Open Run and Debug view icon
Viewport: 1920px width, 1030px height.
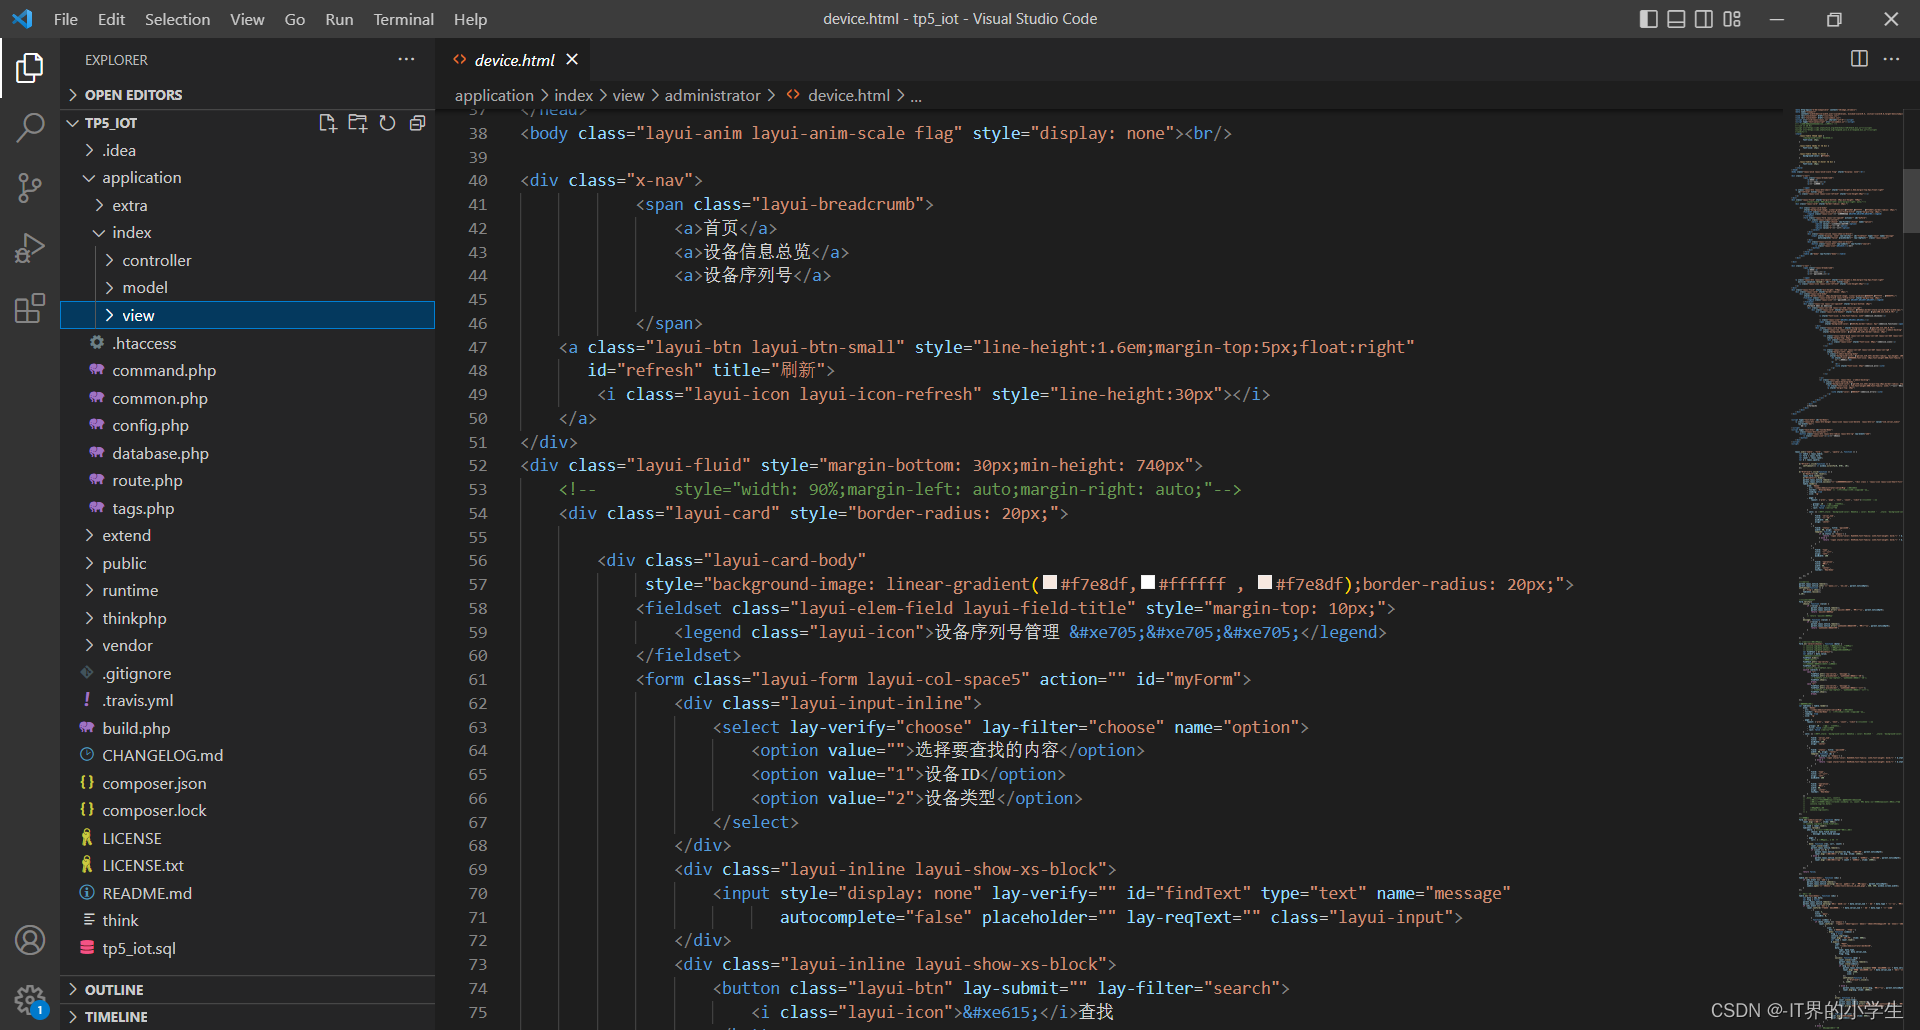pyautogui.click(x=30, y=247)
